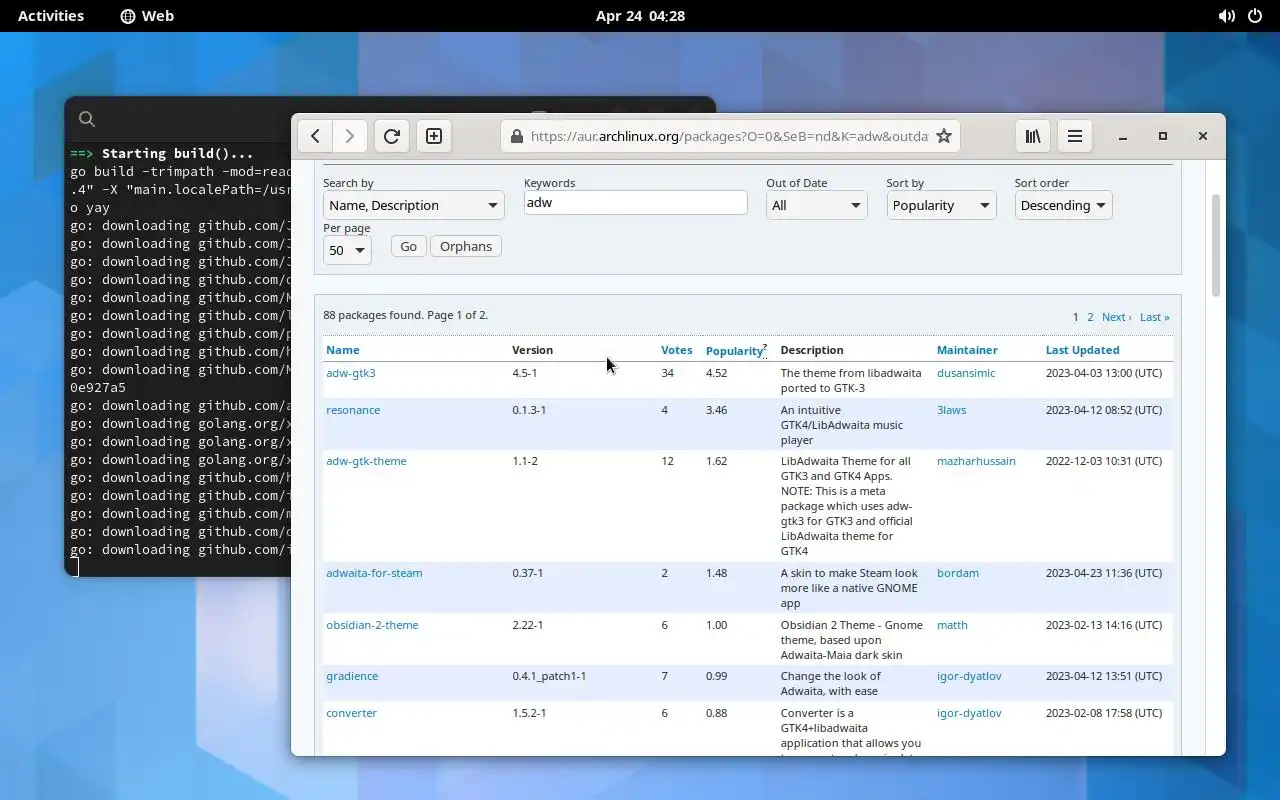Click 'Starting build()...' line in terminal
The image size is (1280, 800).
pyautogui.click(x=178, y=153)
